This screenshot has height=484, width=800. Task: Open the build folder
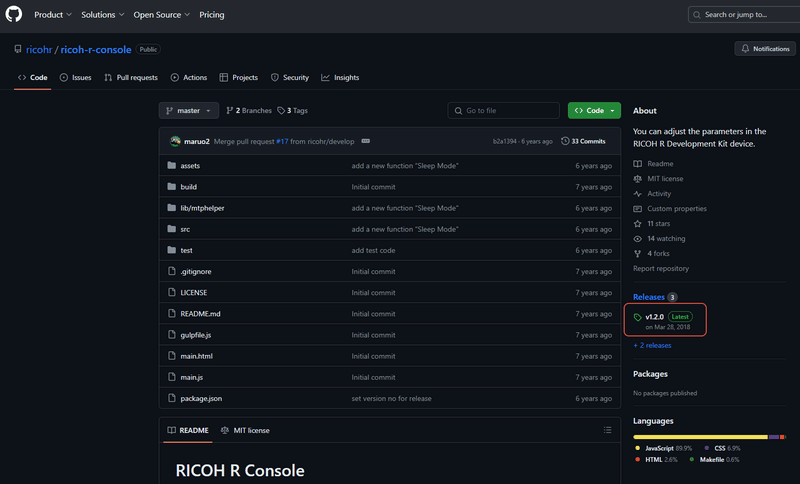189,187
